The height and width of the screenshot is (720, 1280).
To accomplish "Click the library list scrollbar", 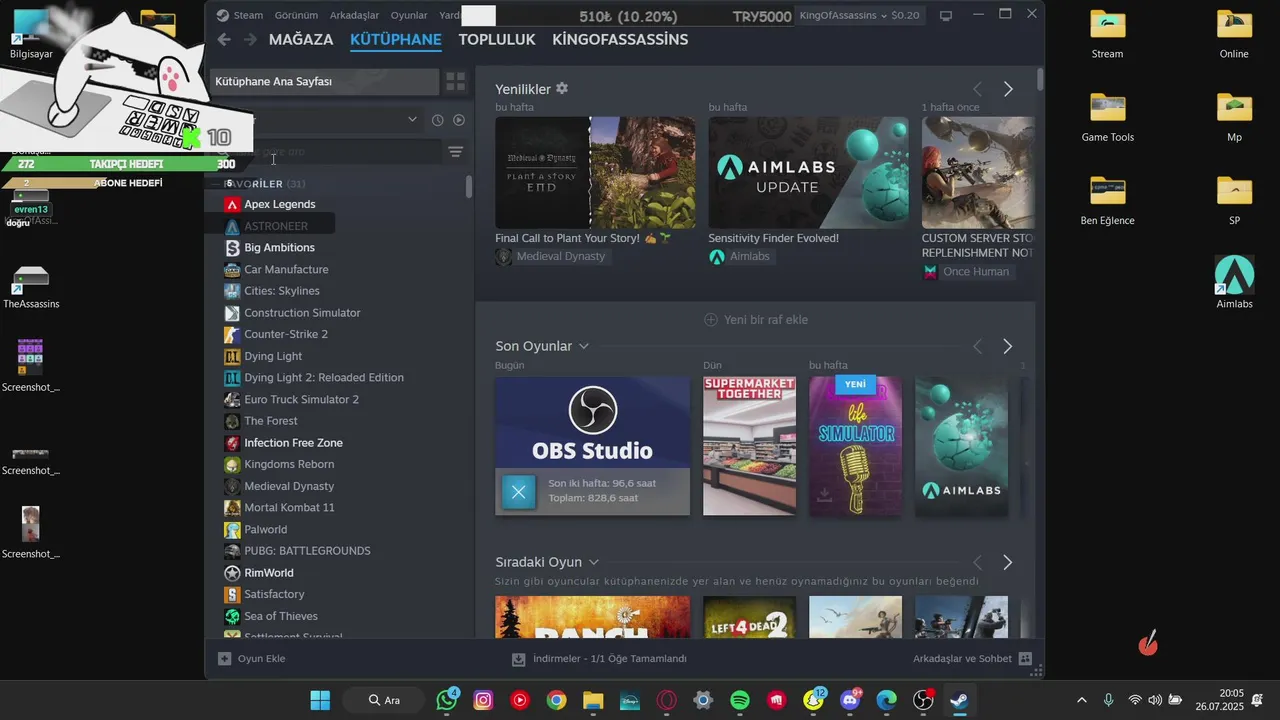I will (469, 187).
